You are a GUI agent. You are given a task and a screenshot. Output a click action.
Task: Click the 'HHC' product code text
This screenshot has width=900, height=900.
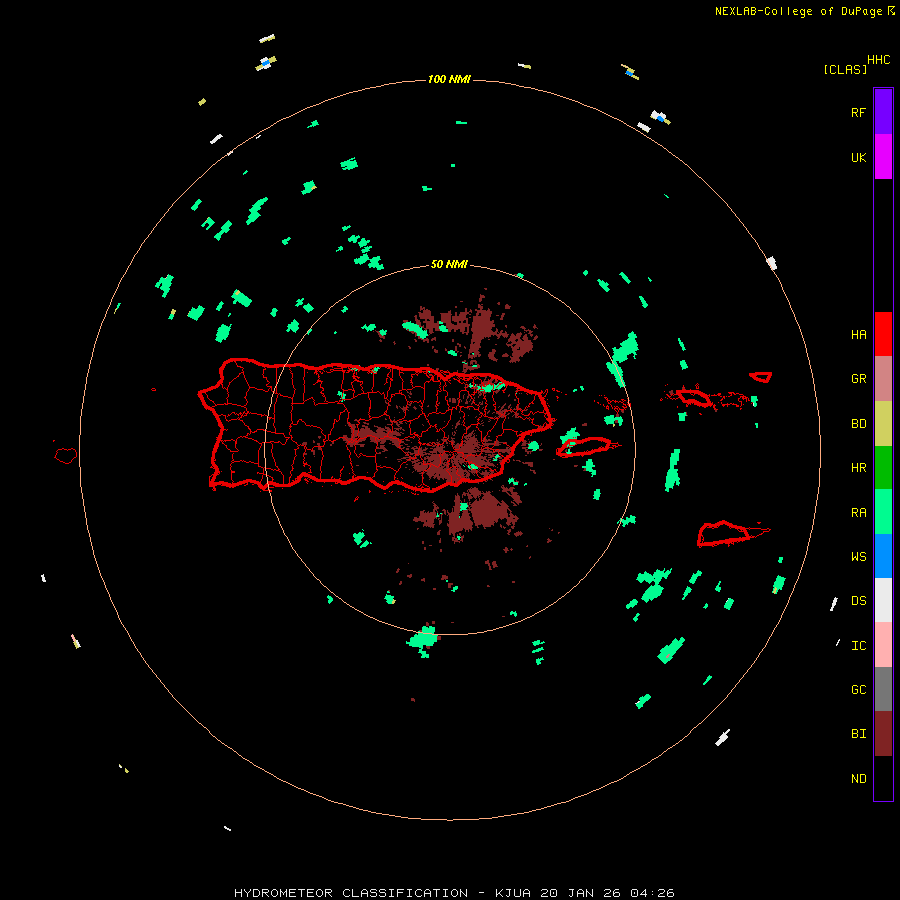tap(878, 60)
